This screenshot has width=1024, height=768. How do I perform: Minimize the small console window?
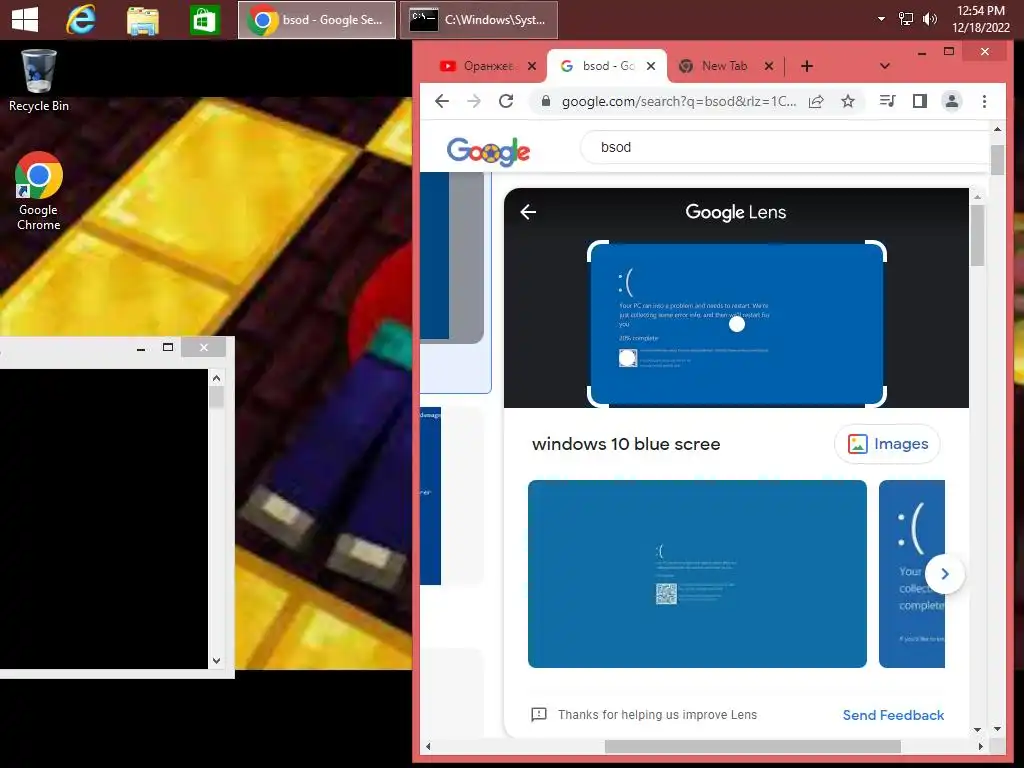[x=140, y=347]
